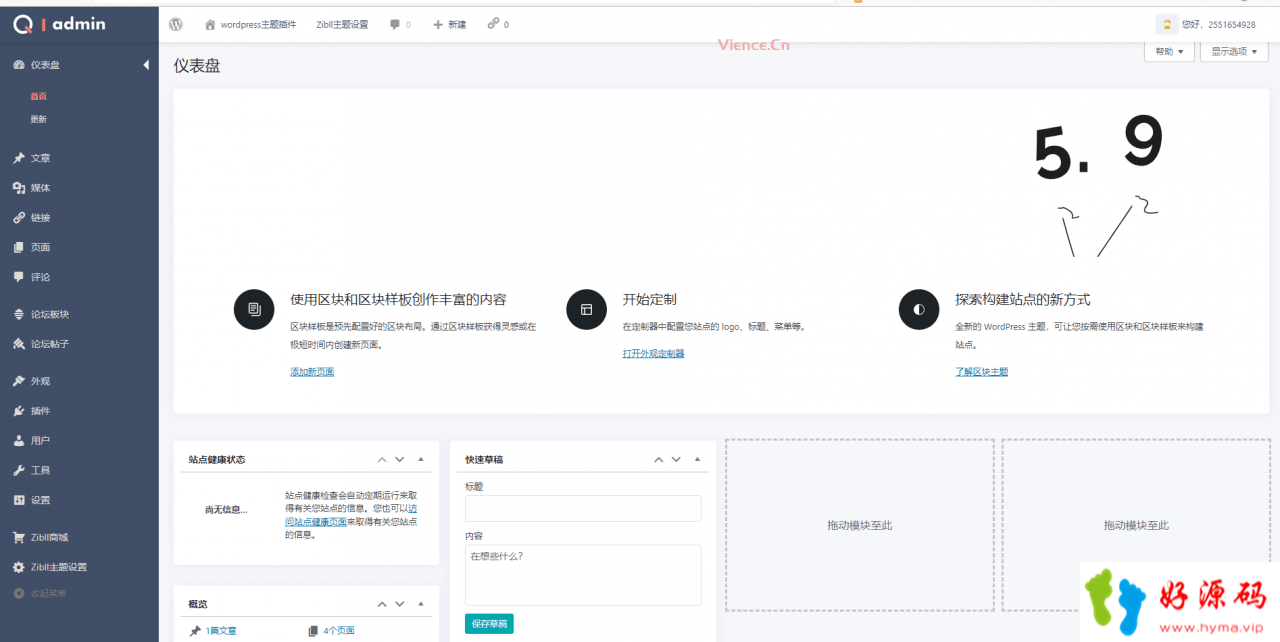
Task: Follow the 添加新页面 link
Action: [x=312, y=372]
